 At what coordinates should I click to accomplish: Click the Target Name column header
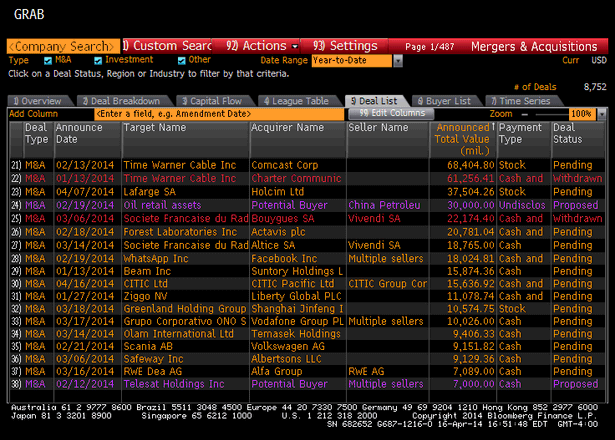pyautogui.click(x=186, y=139)
